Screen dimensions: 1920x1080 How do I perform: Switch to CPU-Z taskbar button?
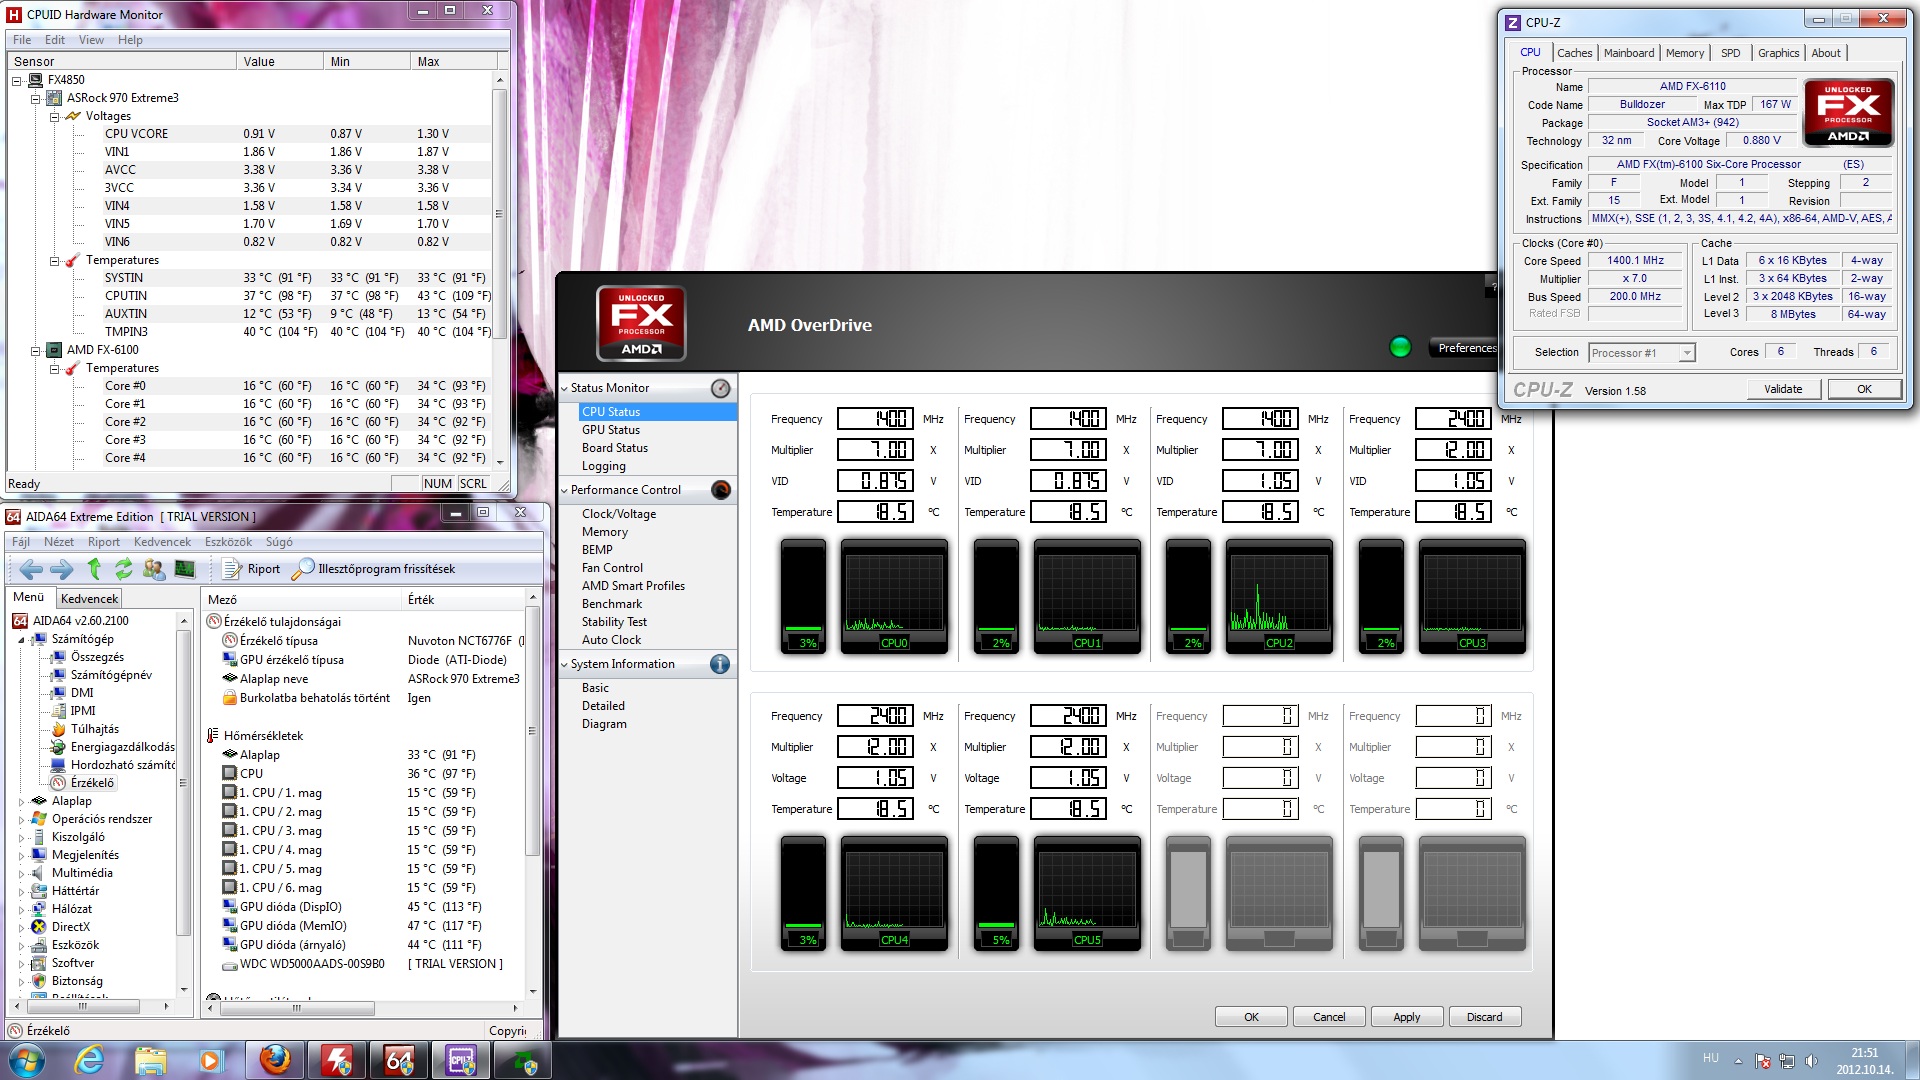(x=461, y=1060)
